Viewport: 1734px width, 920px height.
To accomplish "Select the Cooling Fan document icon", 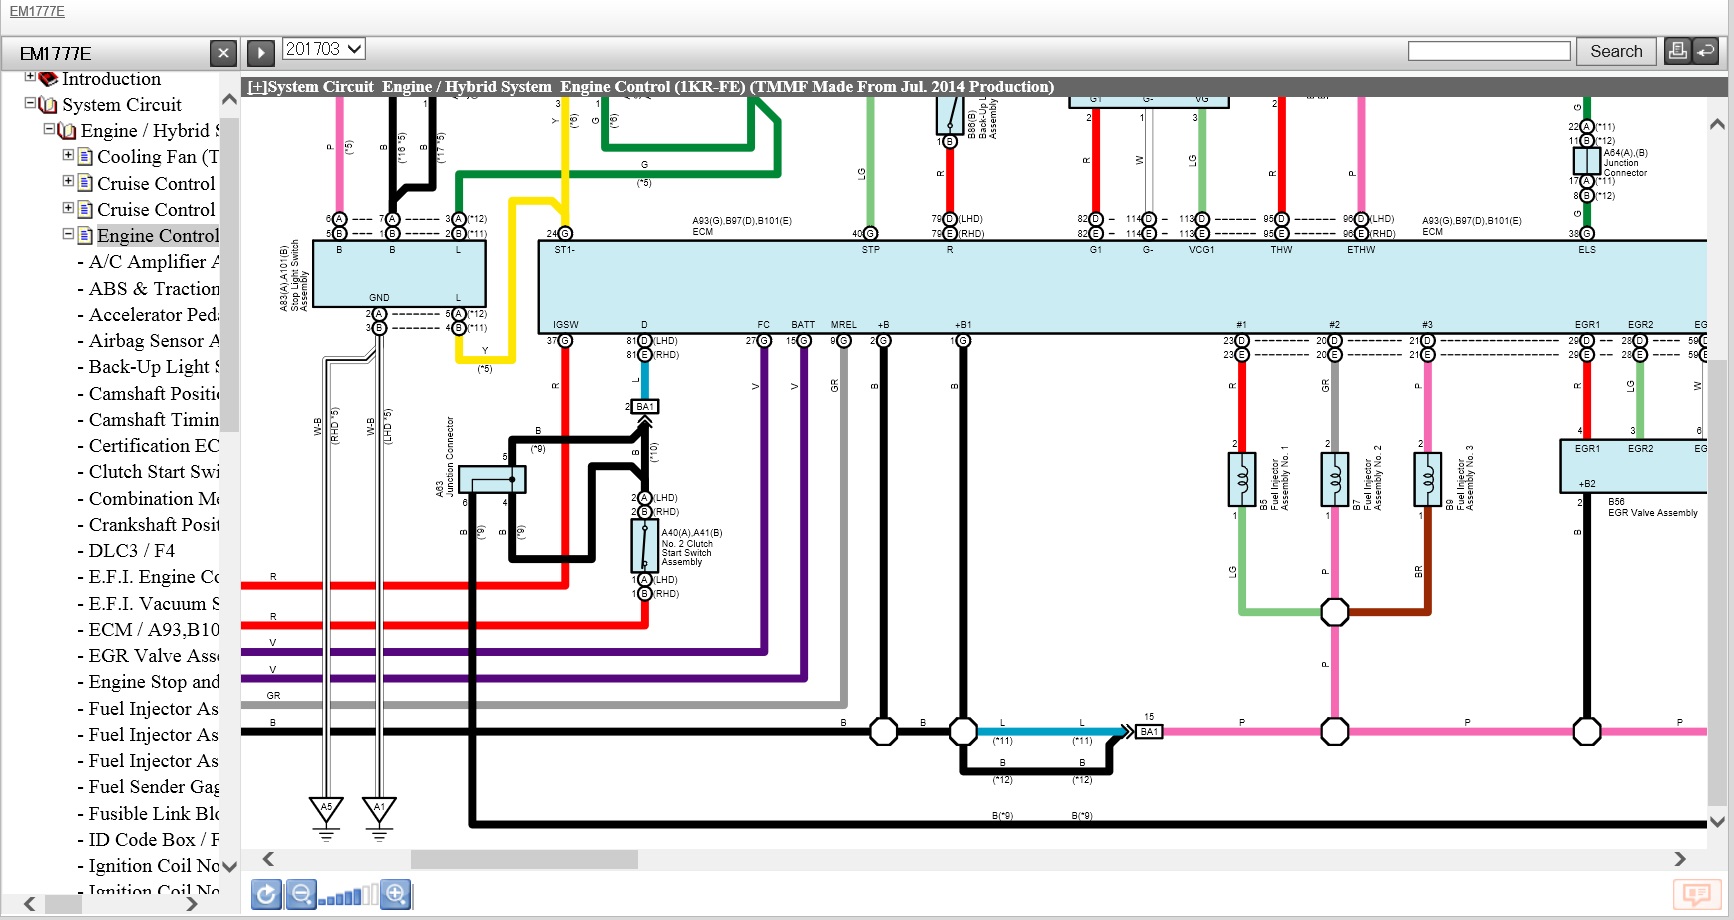I will (x=85, y=157).
